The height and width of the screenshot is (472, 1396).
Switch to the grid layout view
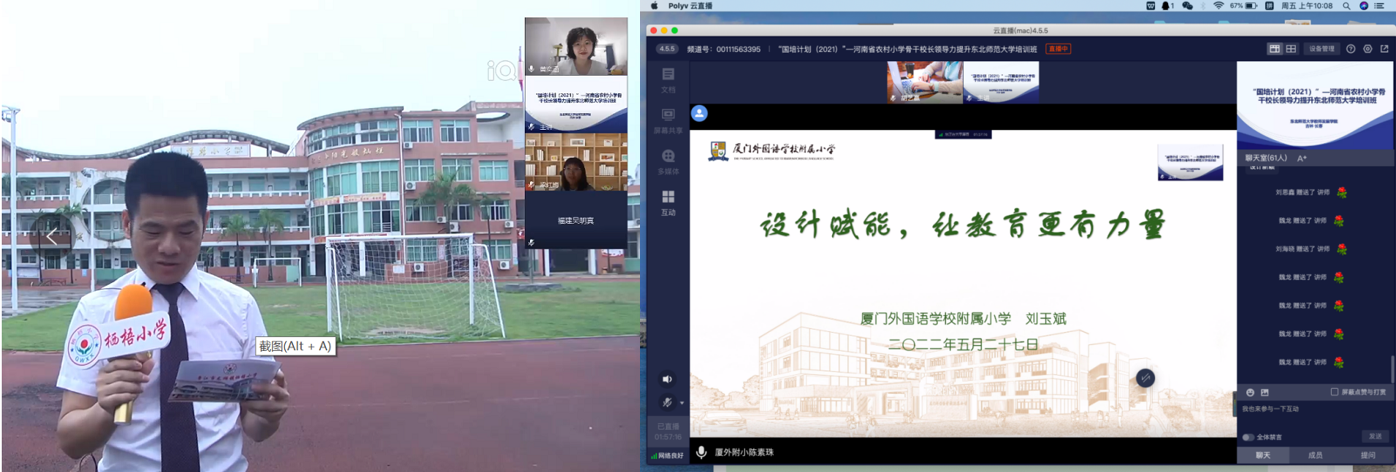[x=1291, y=49]
